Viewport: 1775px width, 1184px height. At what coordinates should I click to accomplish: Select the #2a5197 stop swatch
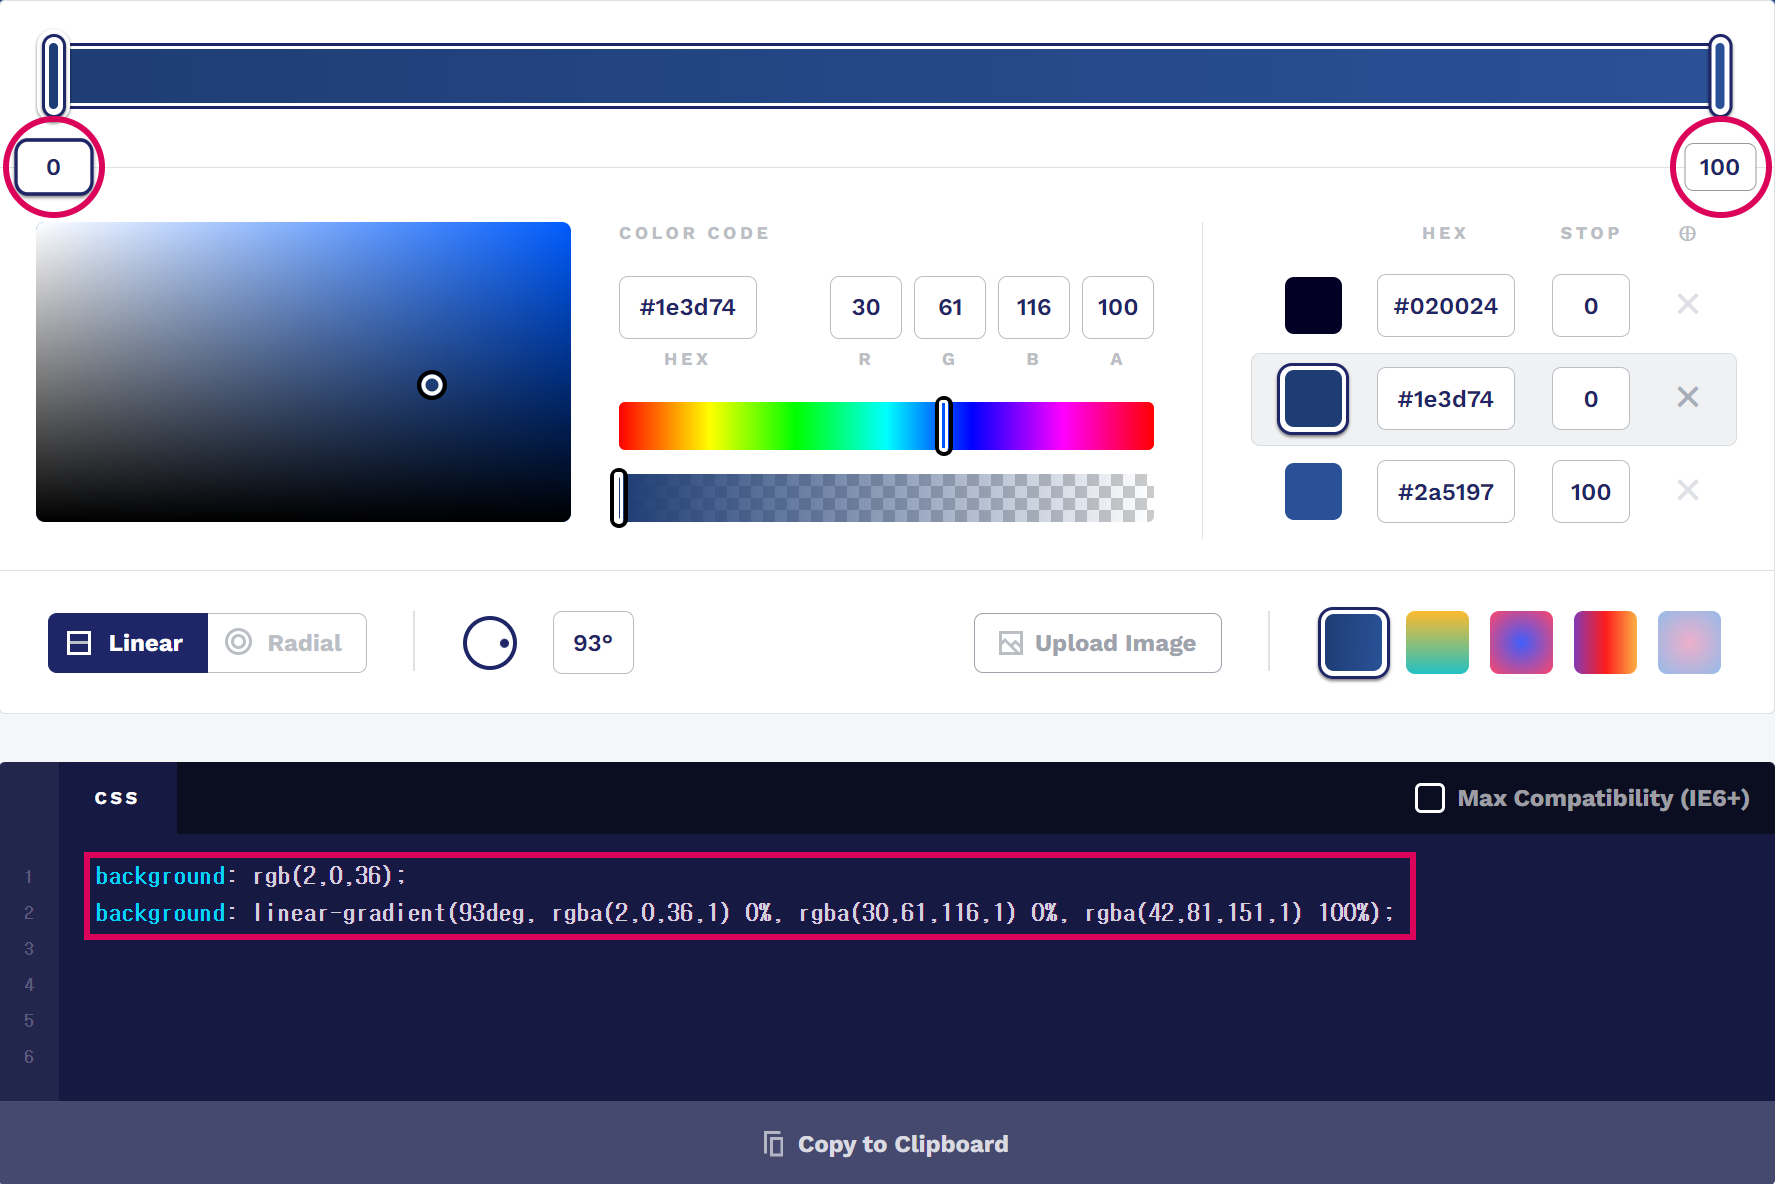click(x=1313, y=491)
